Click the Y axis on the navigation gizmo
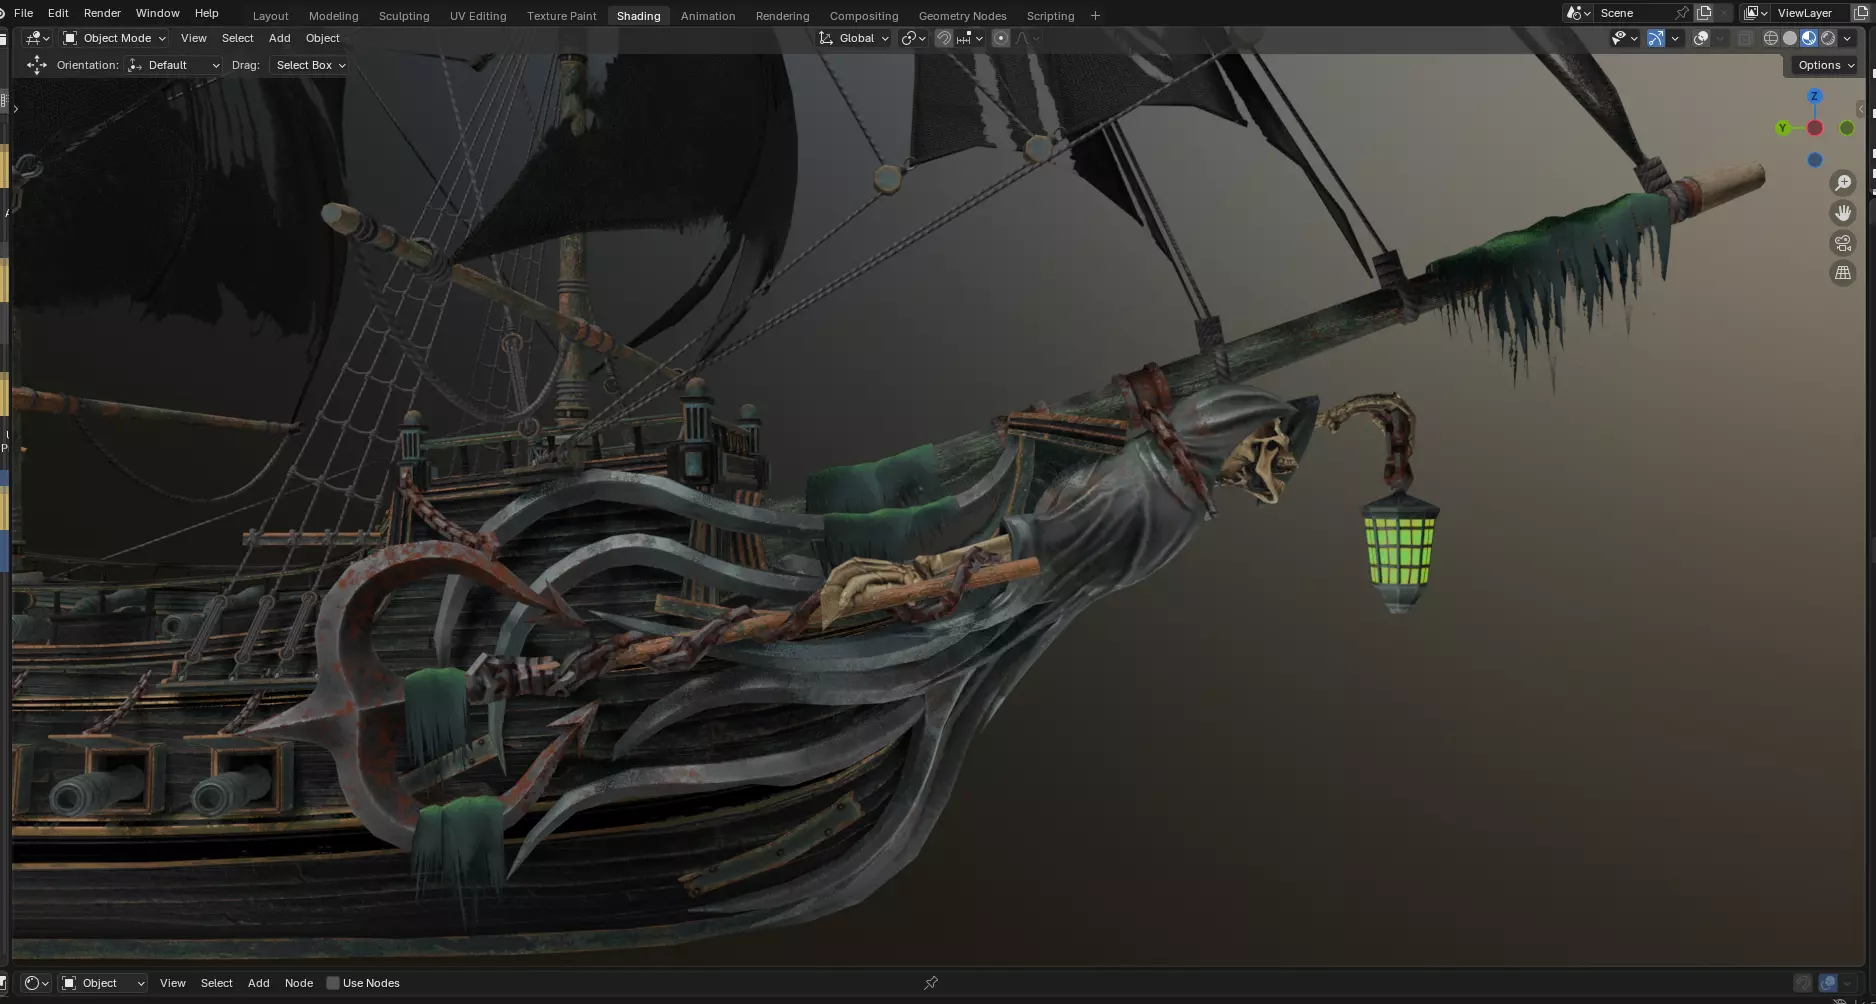Screen dimensions: 1876x1004 [x=1782, y=128]
